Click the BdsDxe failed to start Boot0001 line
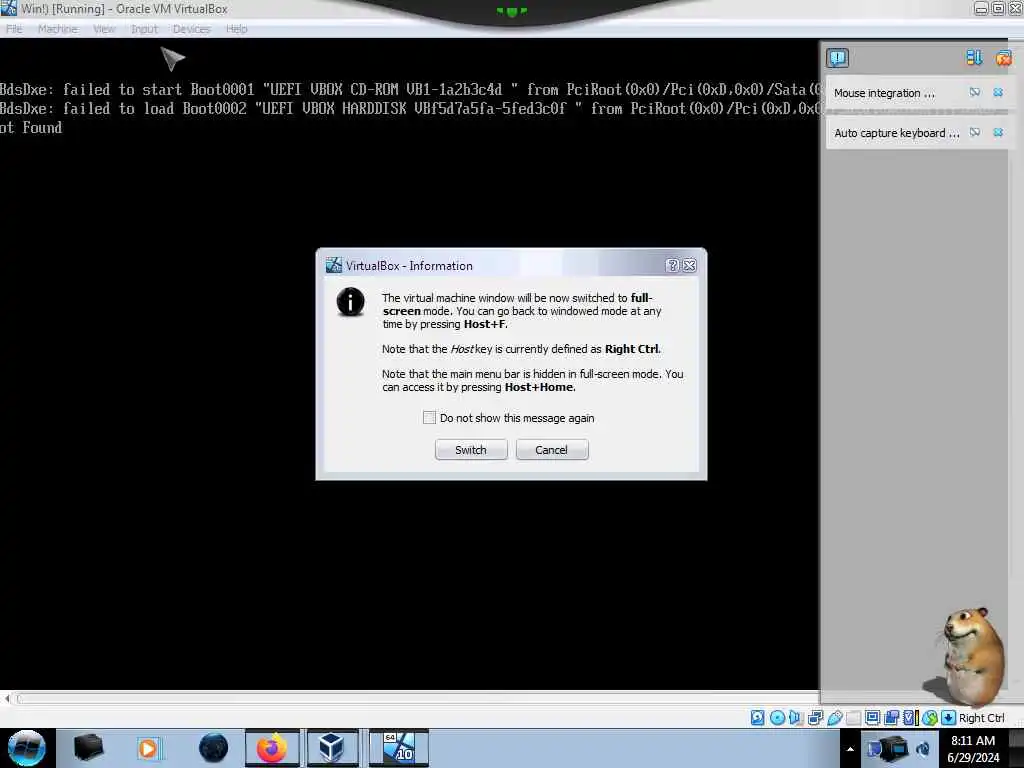 (409, 89)
